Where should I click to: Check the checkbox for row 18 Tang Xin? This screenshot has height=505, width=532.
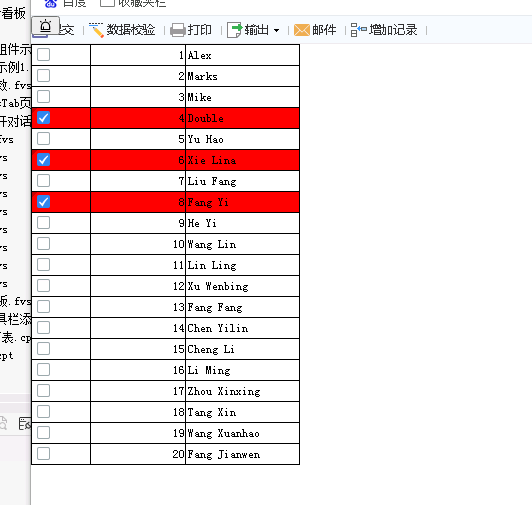point(43,412)
